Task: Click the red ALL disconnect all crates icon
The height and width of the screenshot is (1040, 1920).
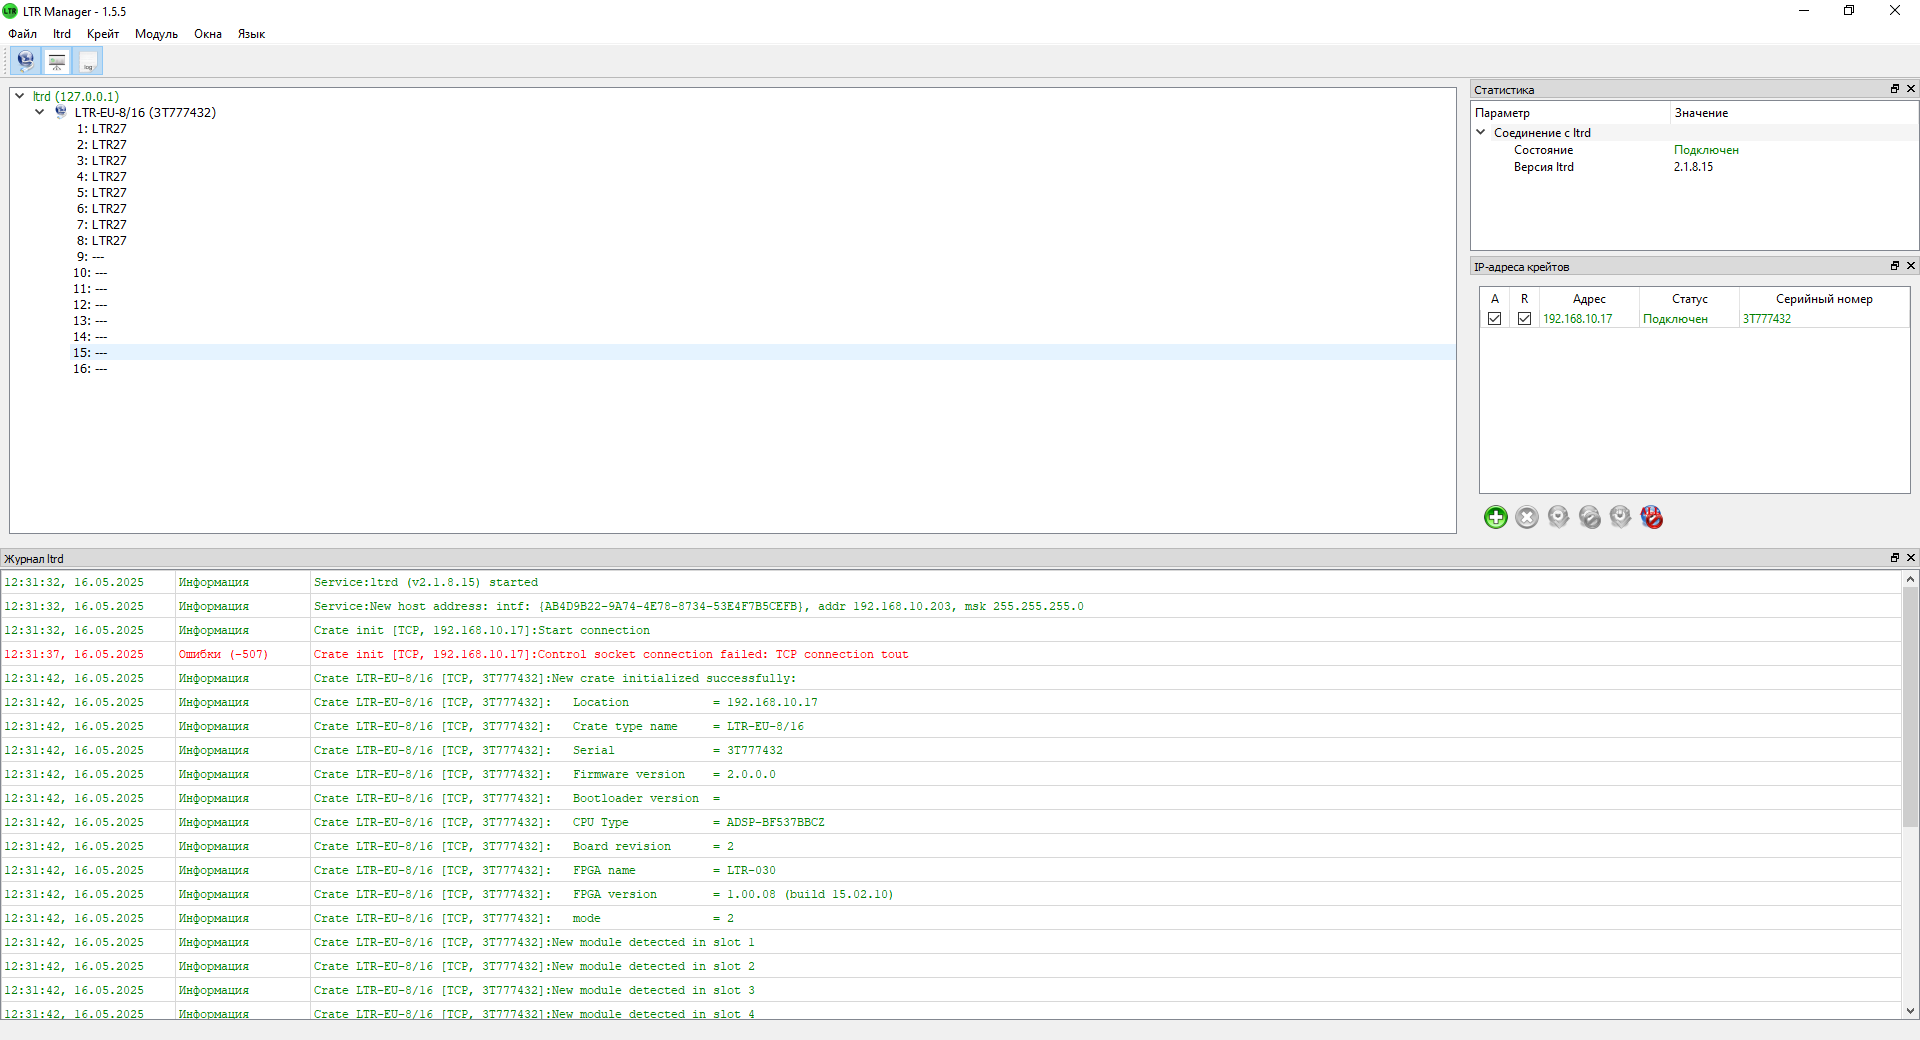Action: [1652, 517]
